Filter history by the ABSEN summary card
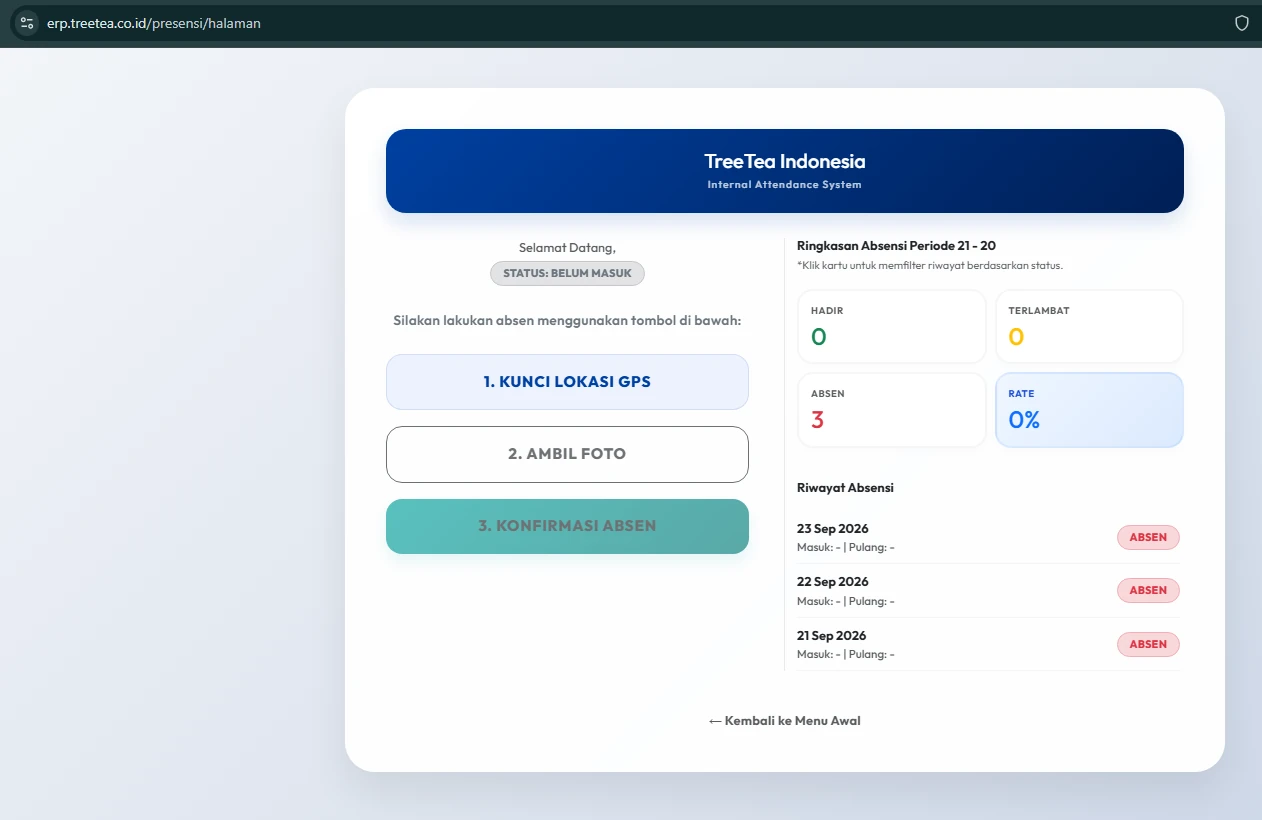Screen dimensions: 1262x820 pos(892,410)
